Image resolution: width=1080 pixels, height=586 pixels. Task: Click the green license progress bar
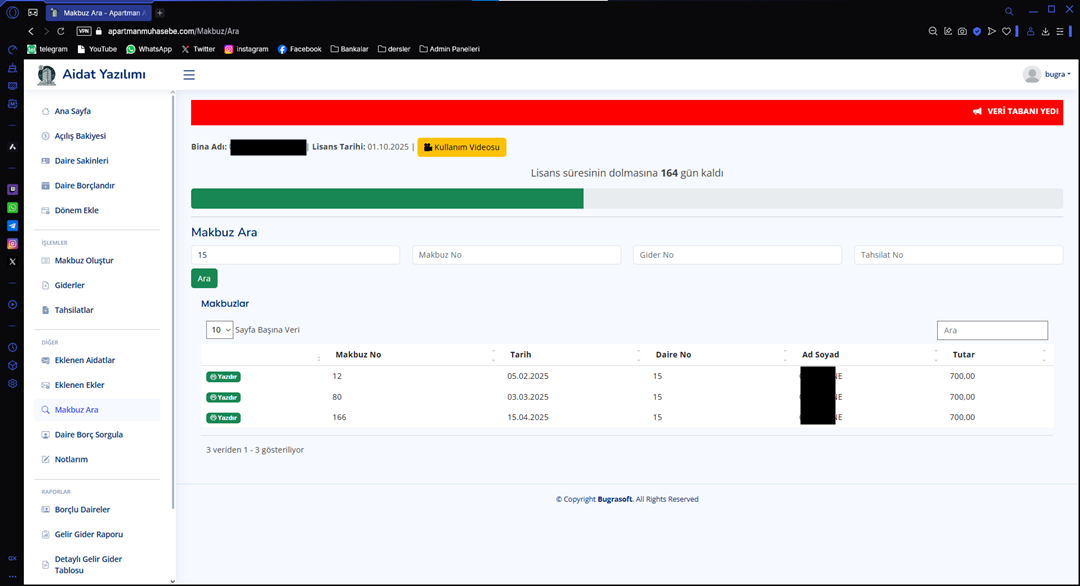pyautogui.click(x=387, y=198)
